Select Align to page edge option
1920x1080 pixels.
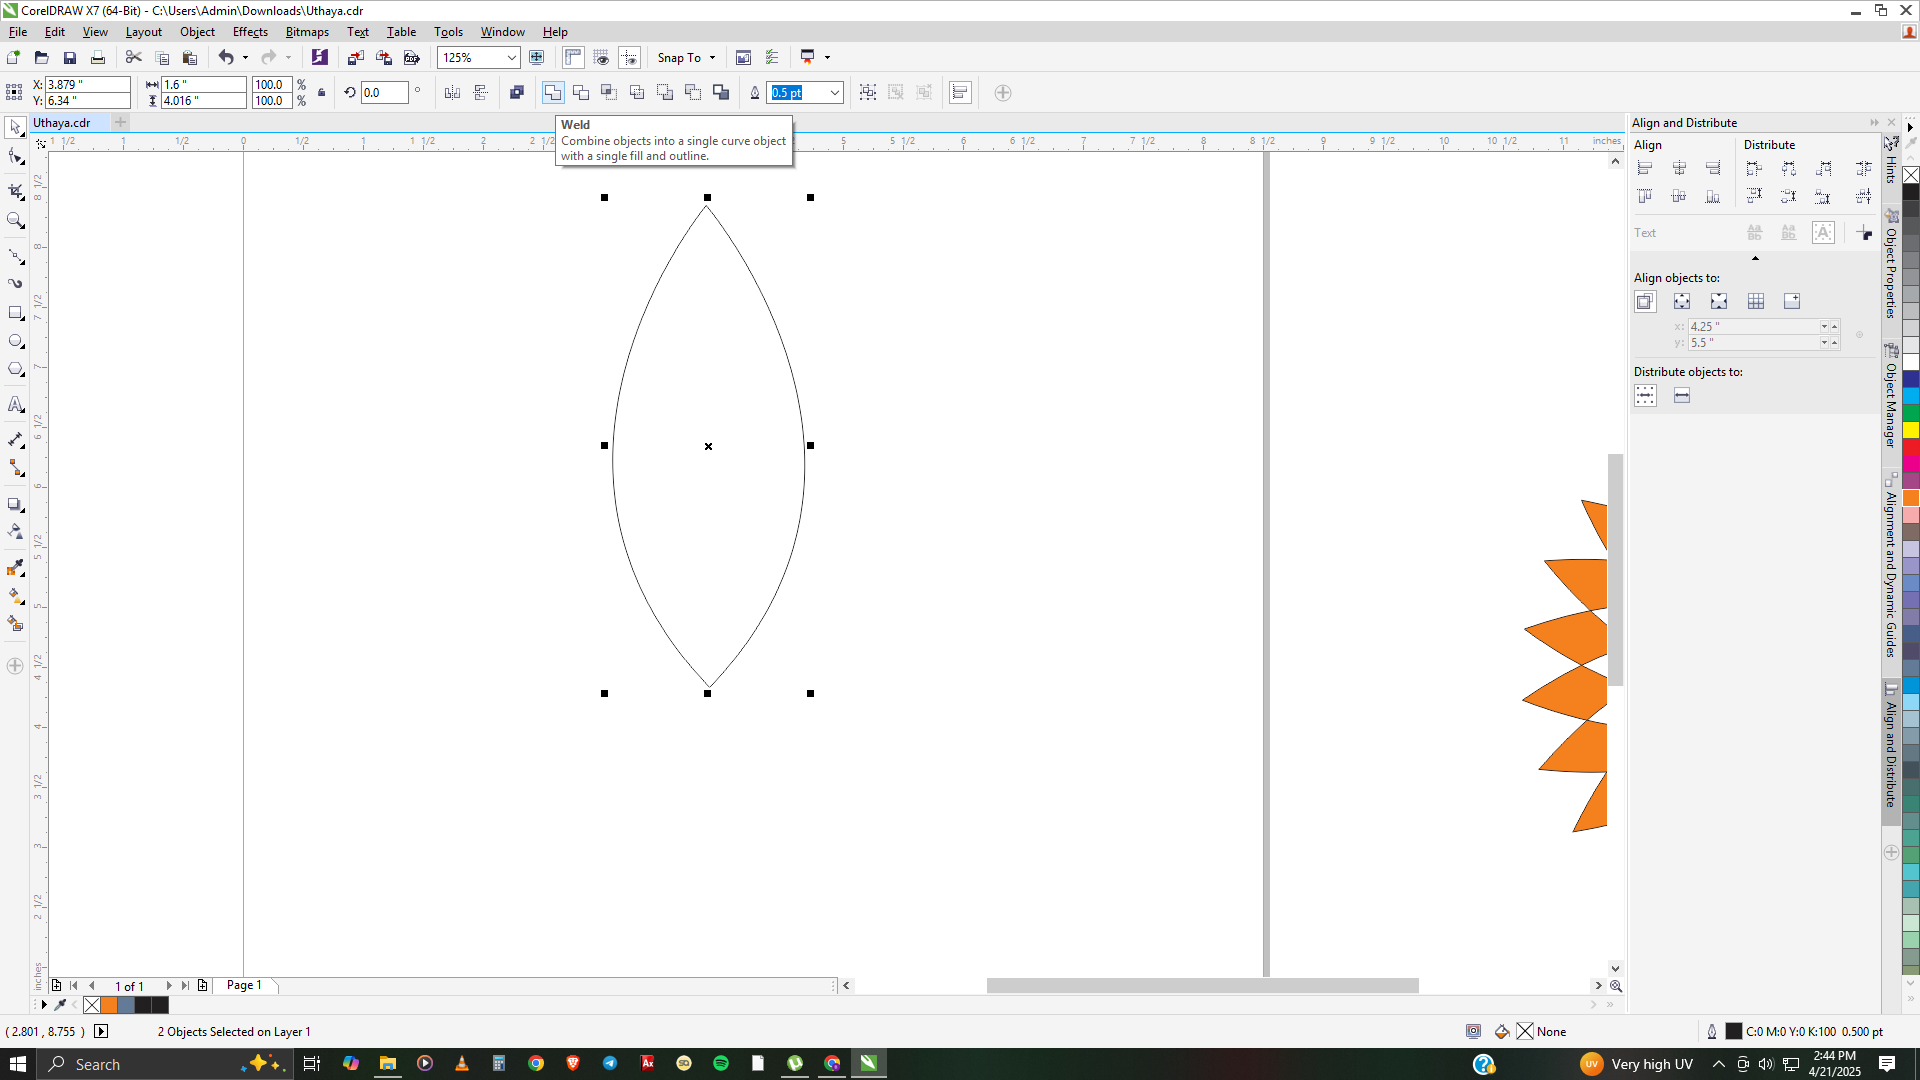point(1682,301)
